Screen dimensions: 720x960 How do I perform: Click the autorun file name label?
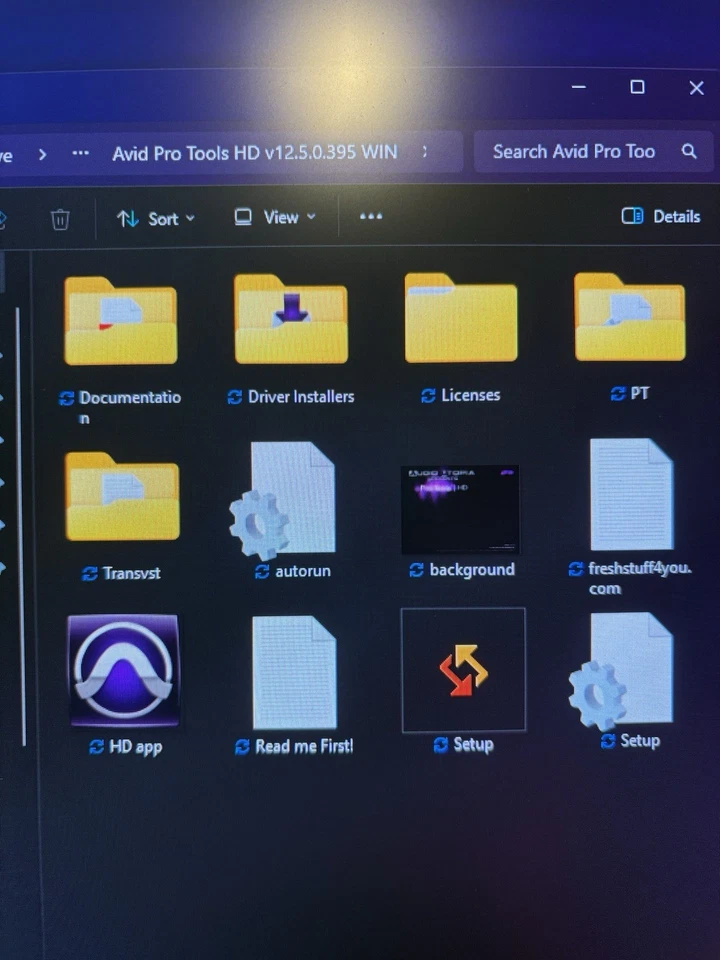302,571
